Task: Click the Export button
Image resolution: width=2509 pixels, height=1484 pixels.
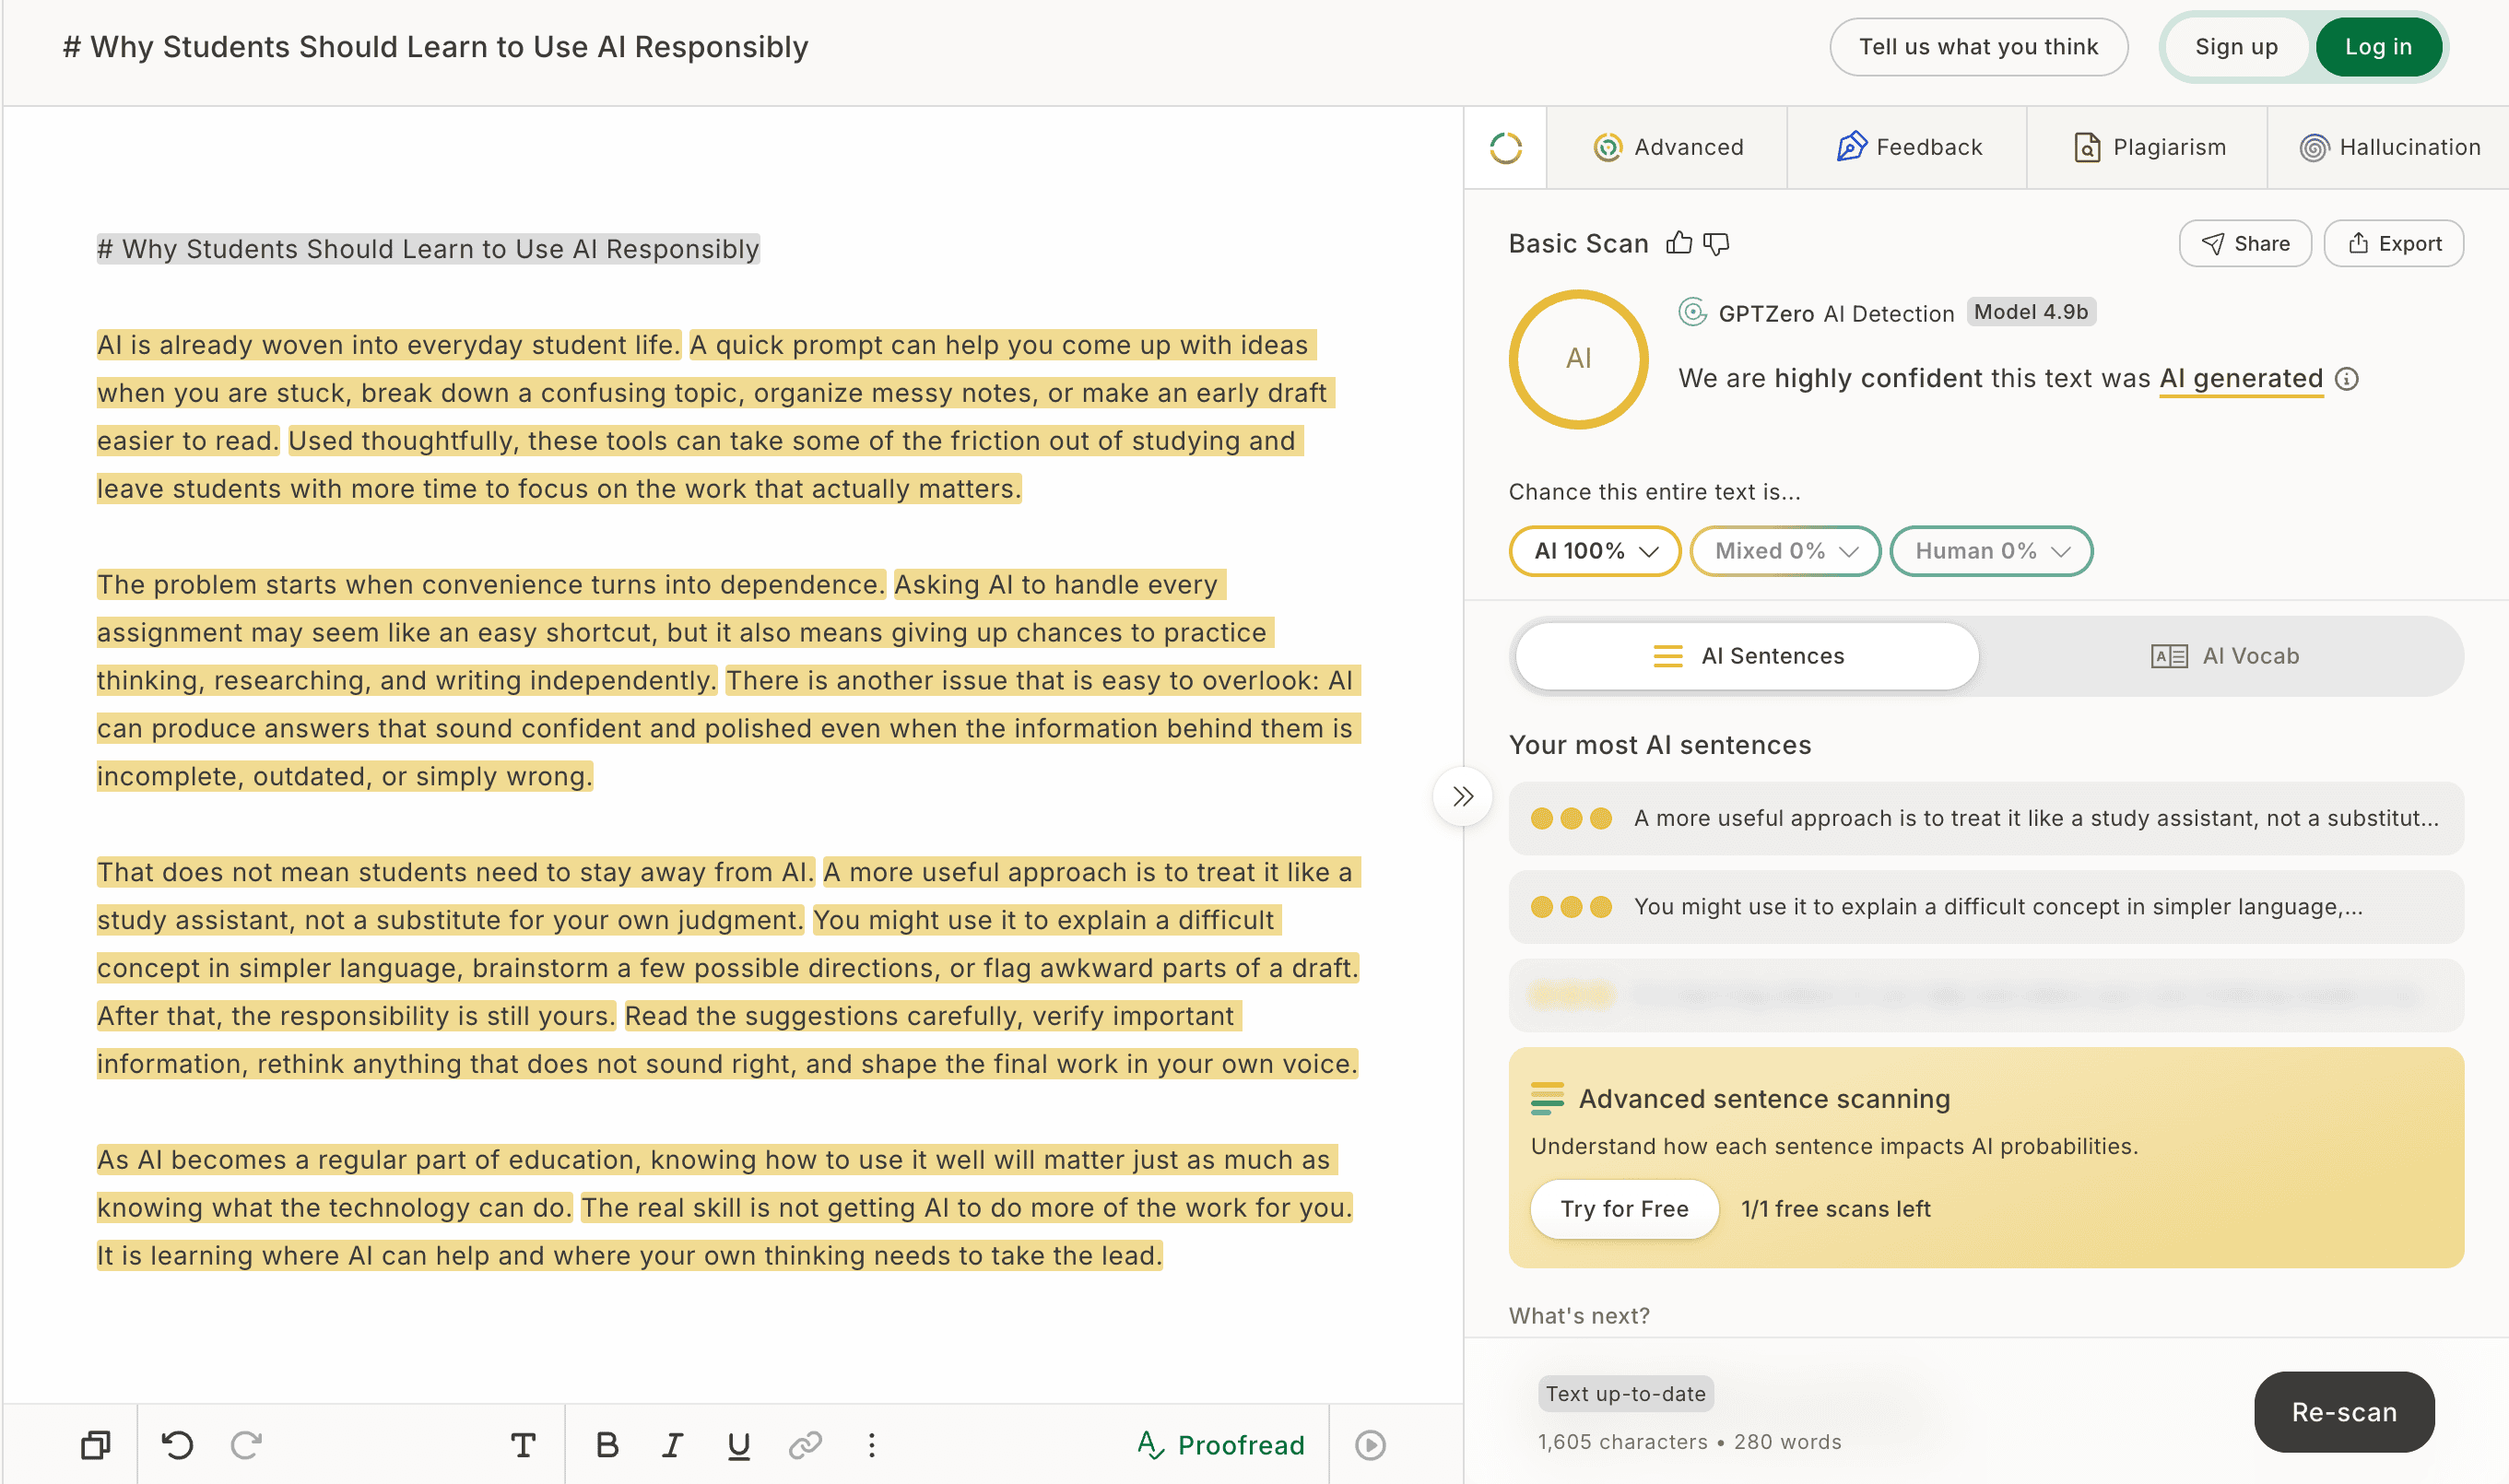Action: (x=2393, y=243)
